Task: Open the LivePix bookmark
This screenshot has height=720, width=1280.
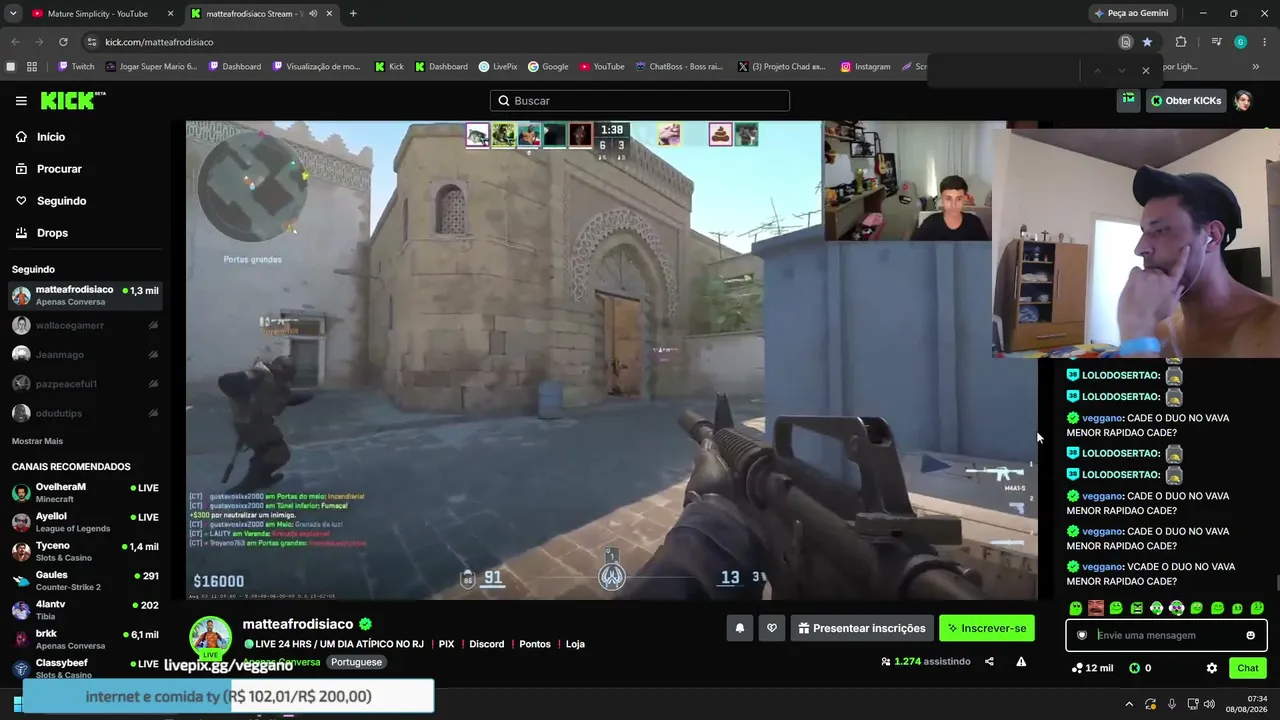Action: (498, 67)
